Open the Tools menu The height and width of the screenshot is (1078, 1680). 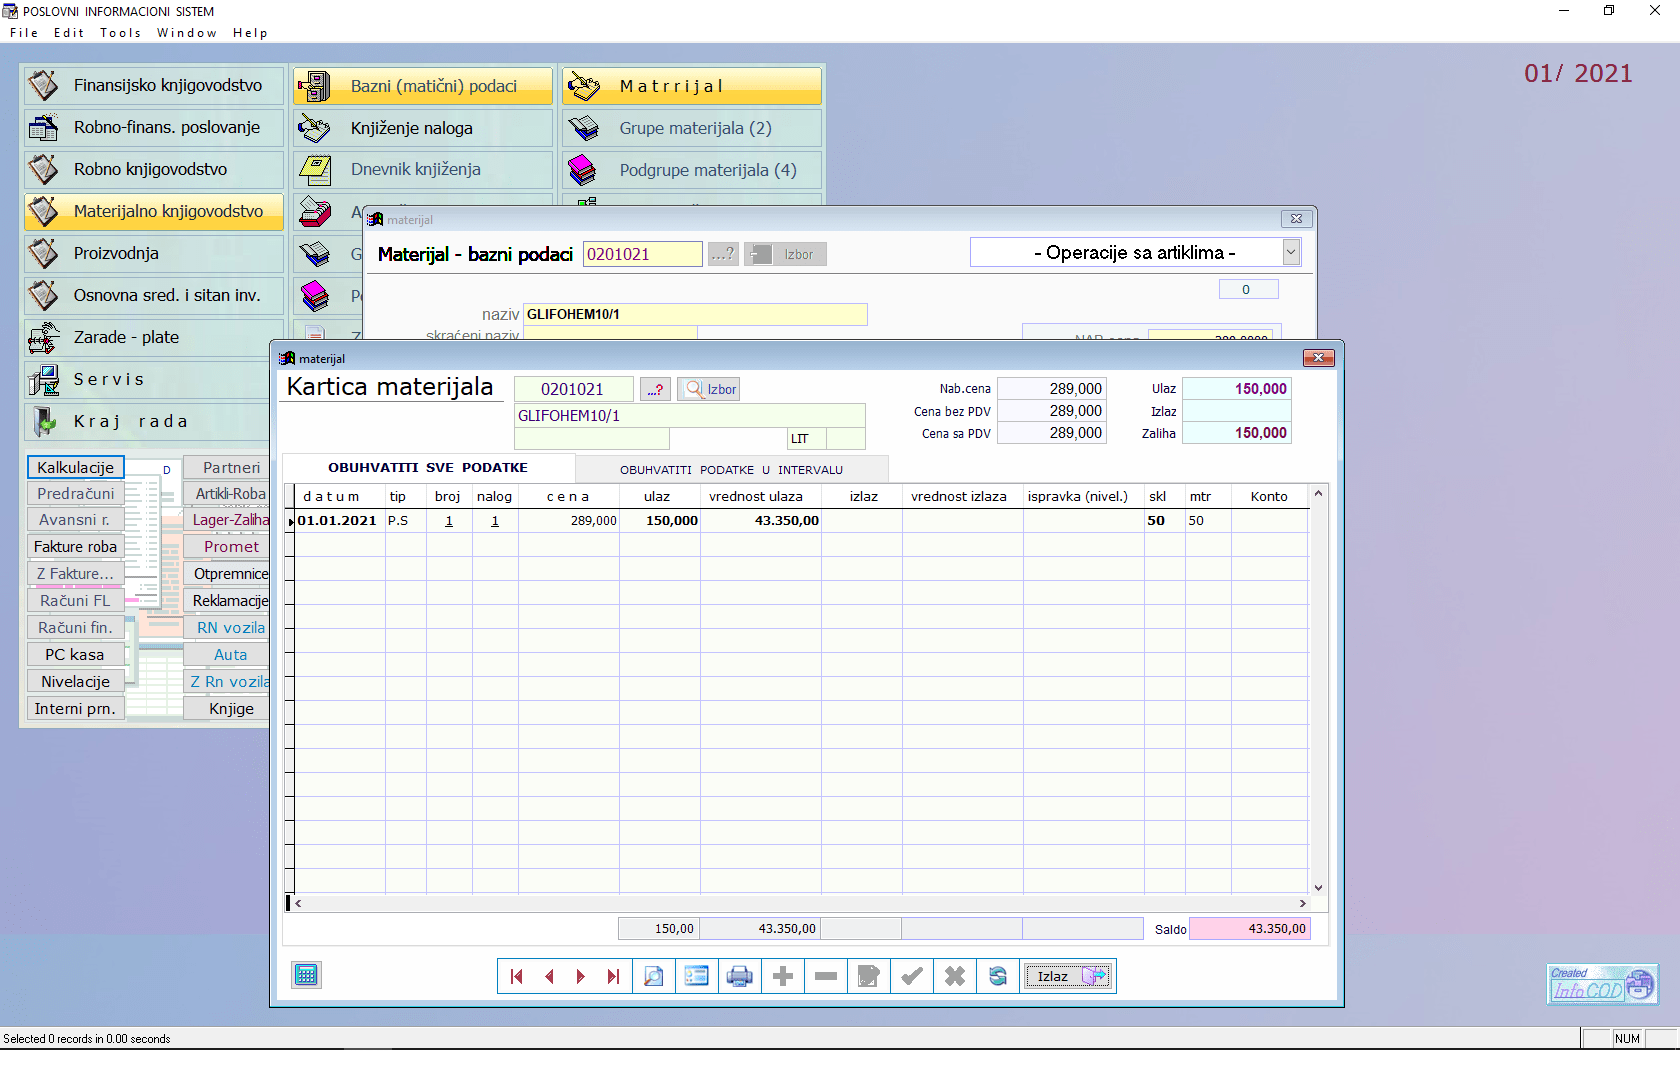(x=120, y=33)
